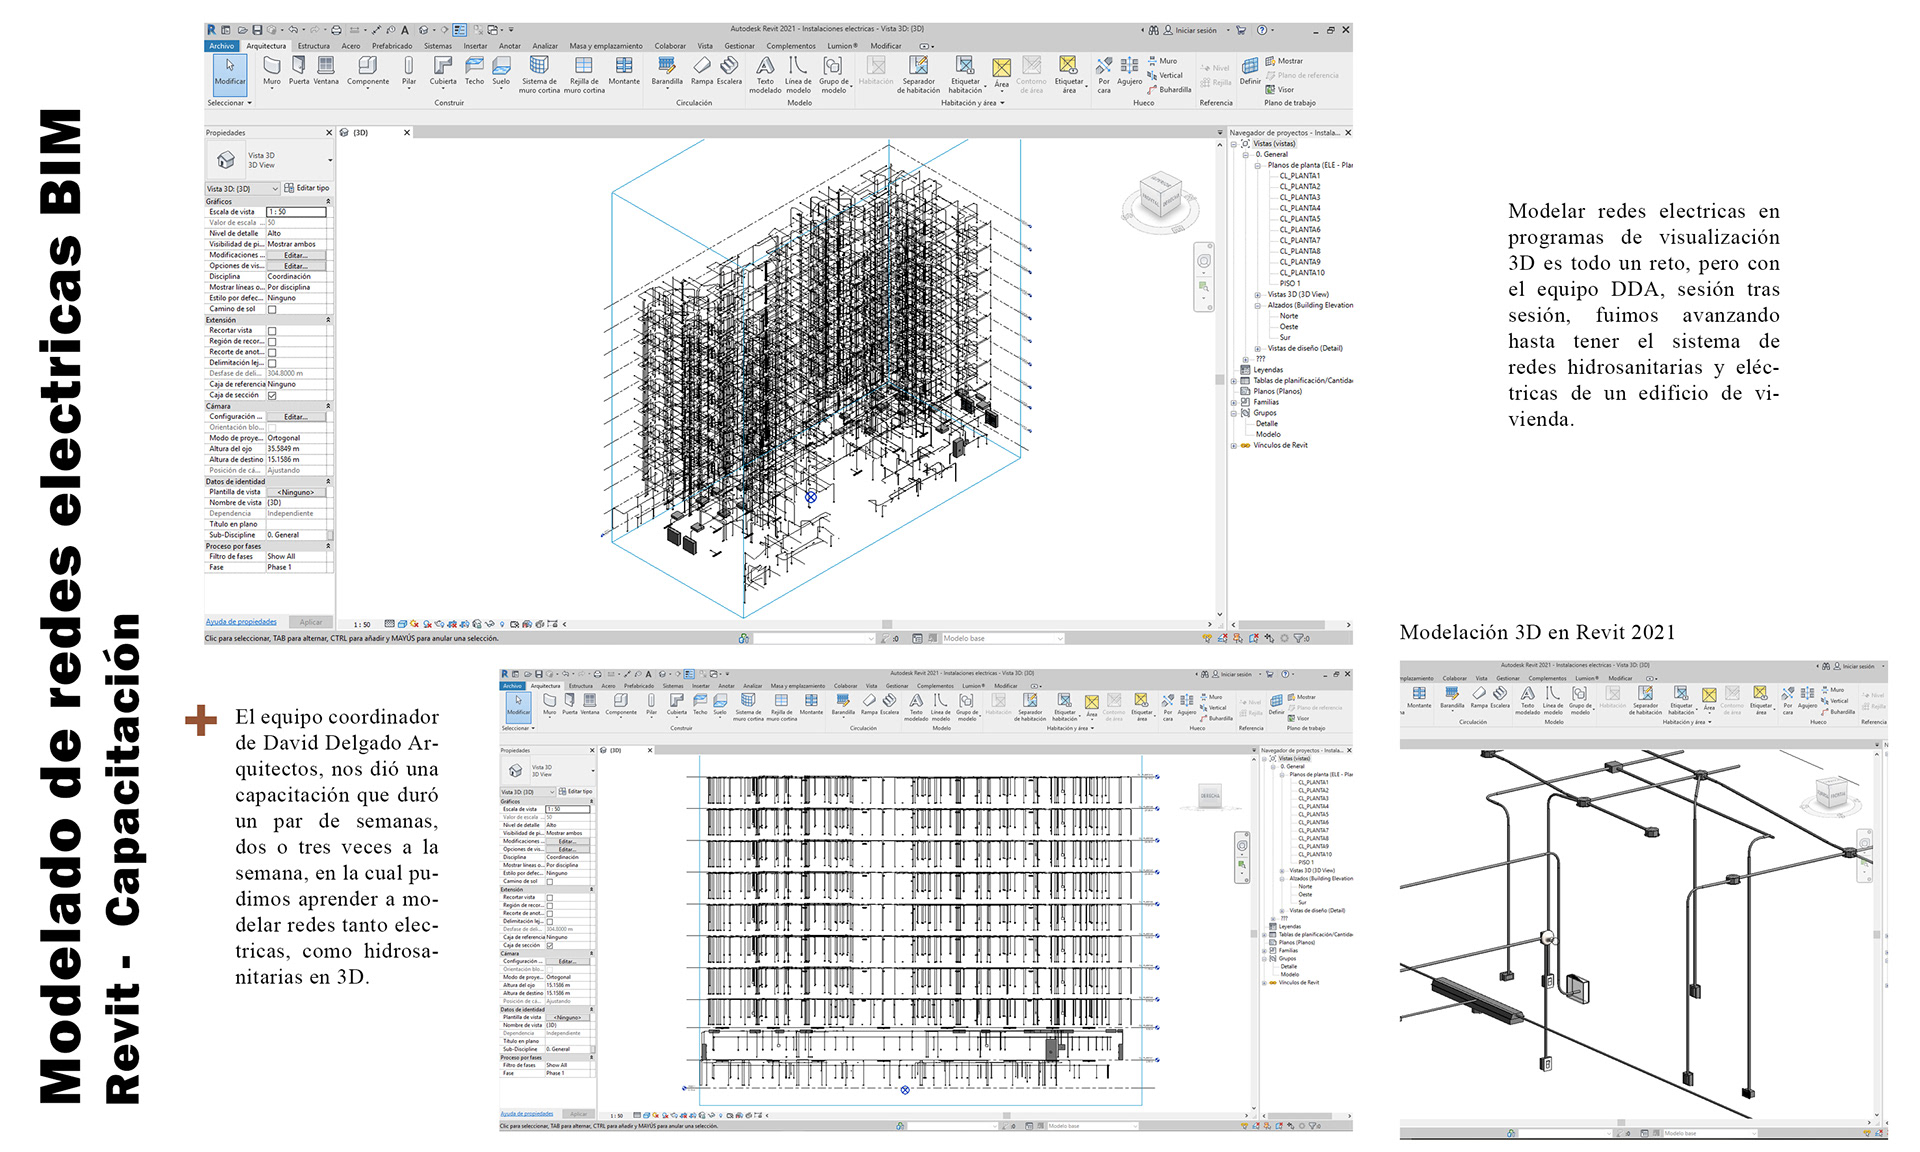Open the Archivo tab in top Revit window
The height and width of the screenshot is (1152, 1920).
click(x=222, y=46)
